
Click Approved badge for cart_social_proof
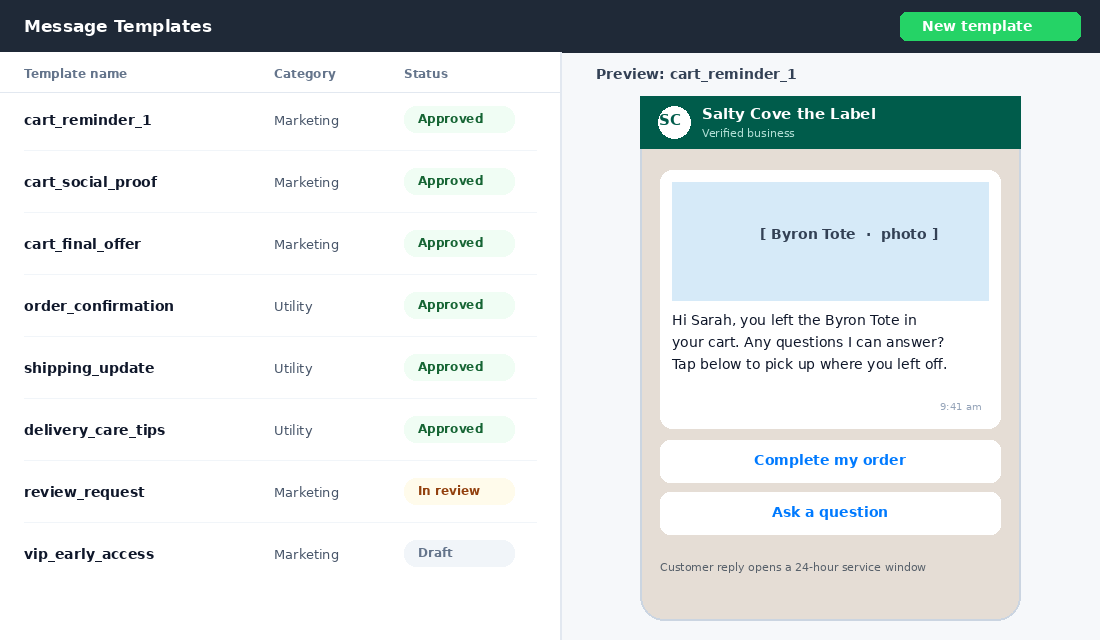point(459,181)
